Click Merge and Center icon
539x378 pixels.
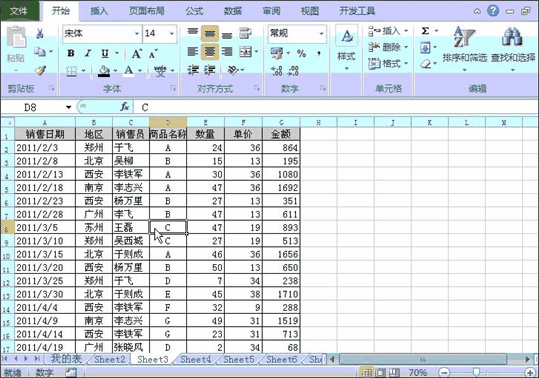pos(245,52)
